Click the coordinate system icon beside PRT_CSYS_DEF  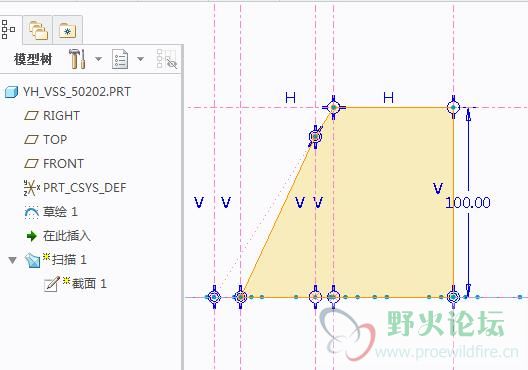pos(32,188)
